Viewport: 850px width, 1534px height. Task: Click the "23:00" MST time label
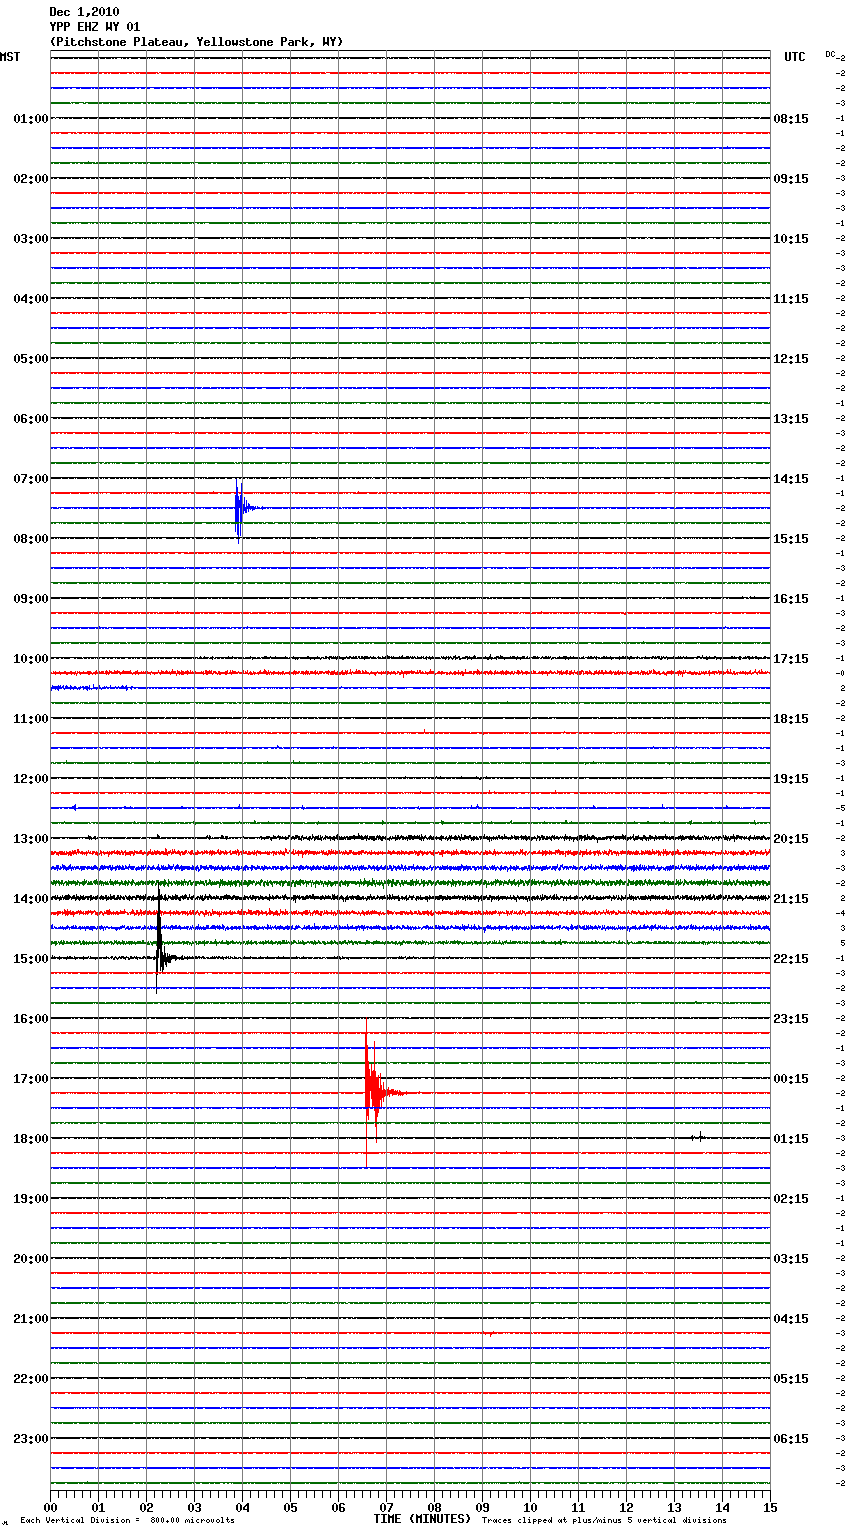pos(30,1439)
